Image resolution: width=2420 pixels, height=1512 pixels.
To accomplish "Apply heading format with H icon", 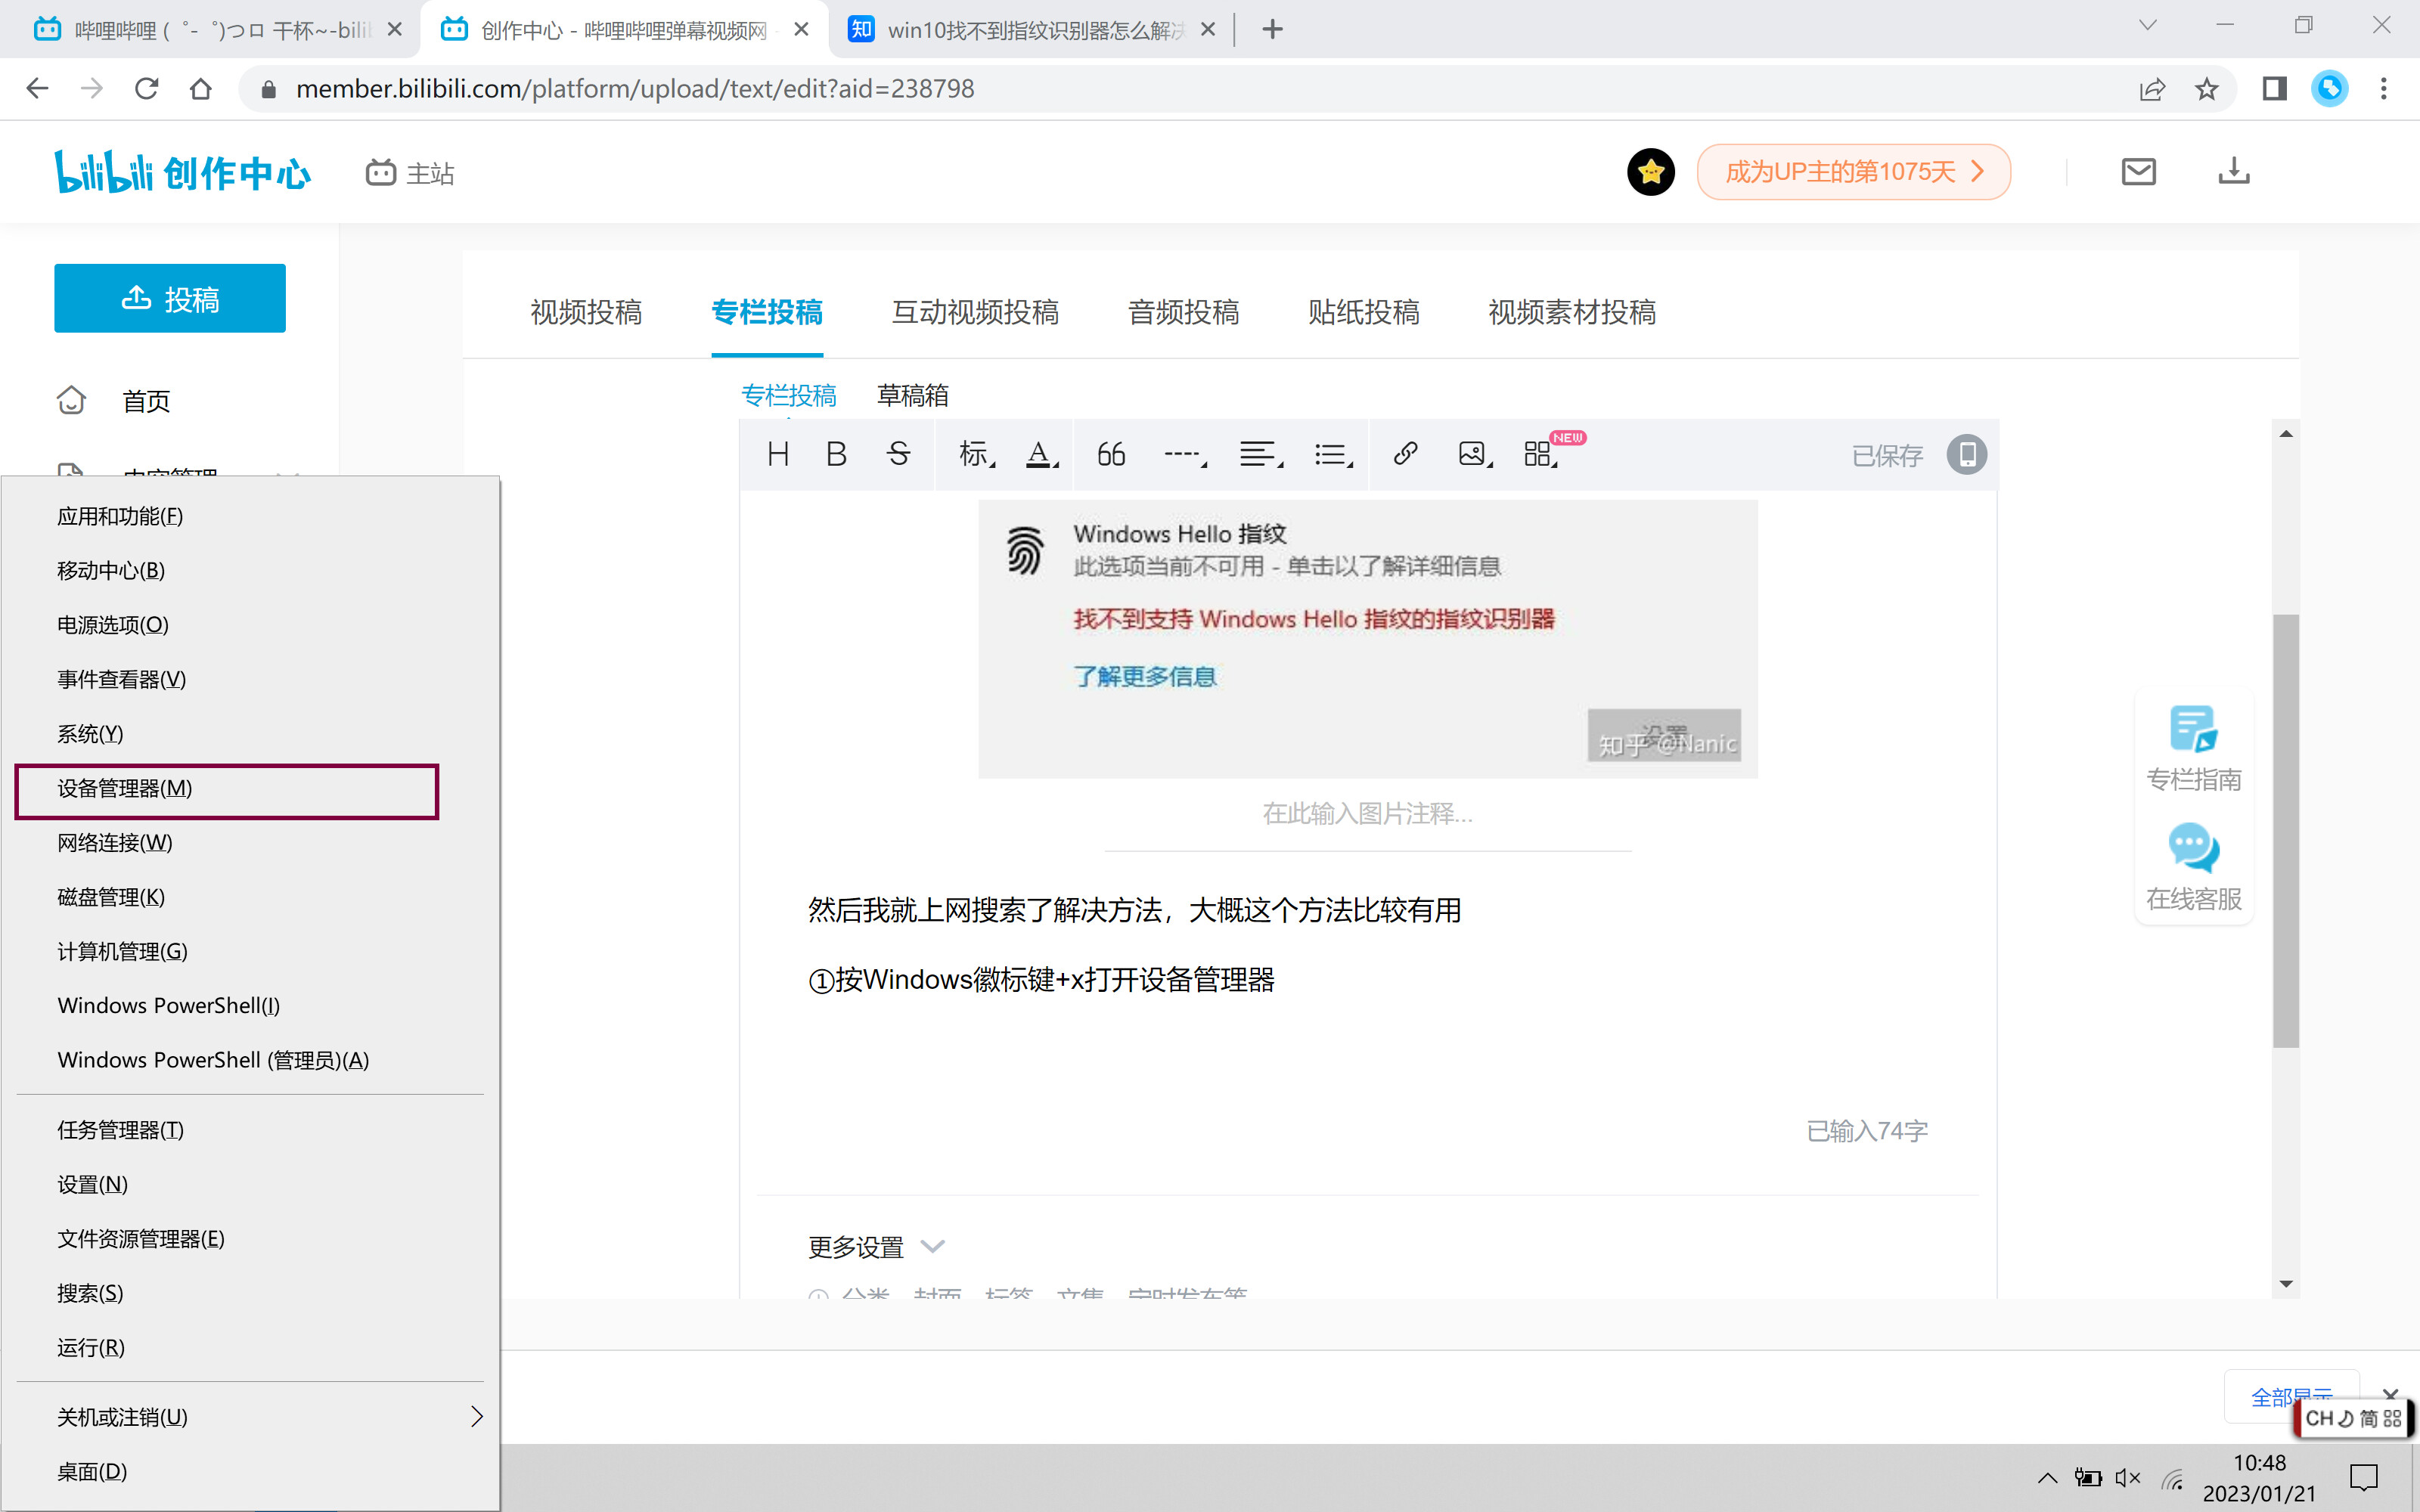I will (x=778, y=454).
